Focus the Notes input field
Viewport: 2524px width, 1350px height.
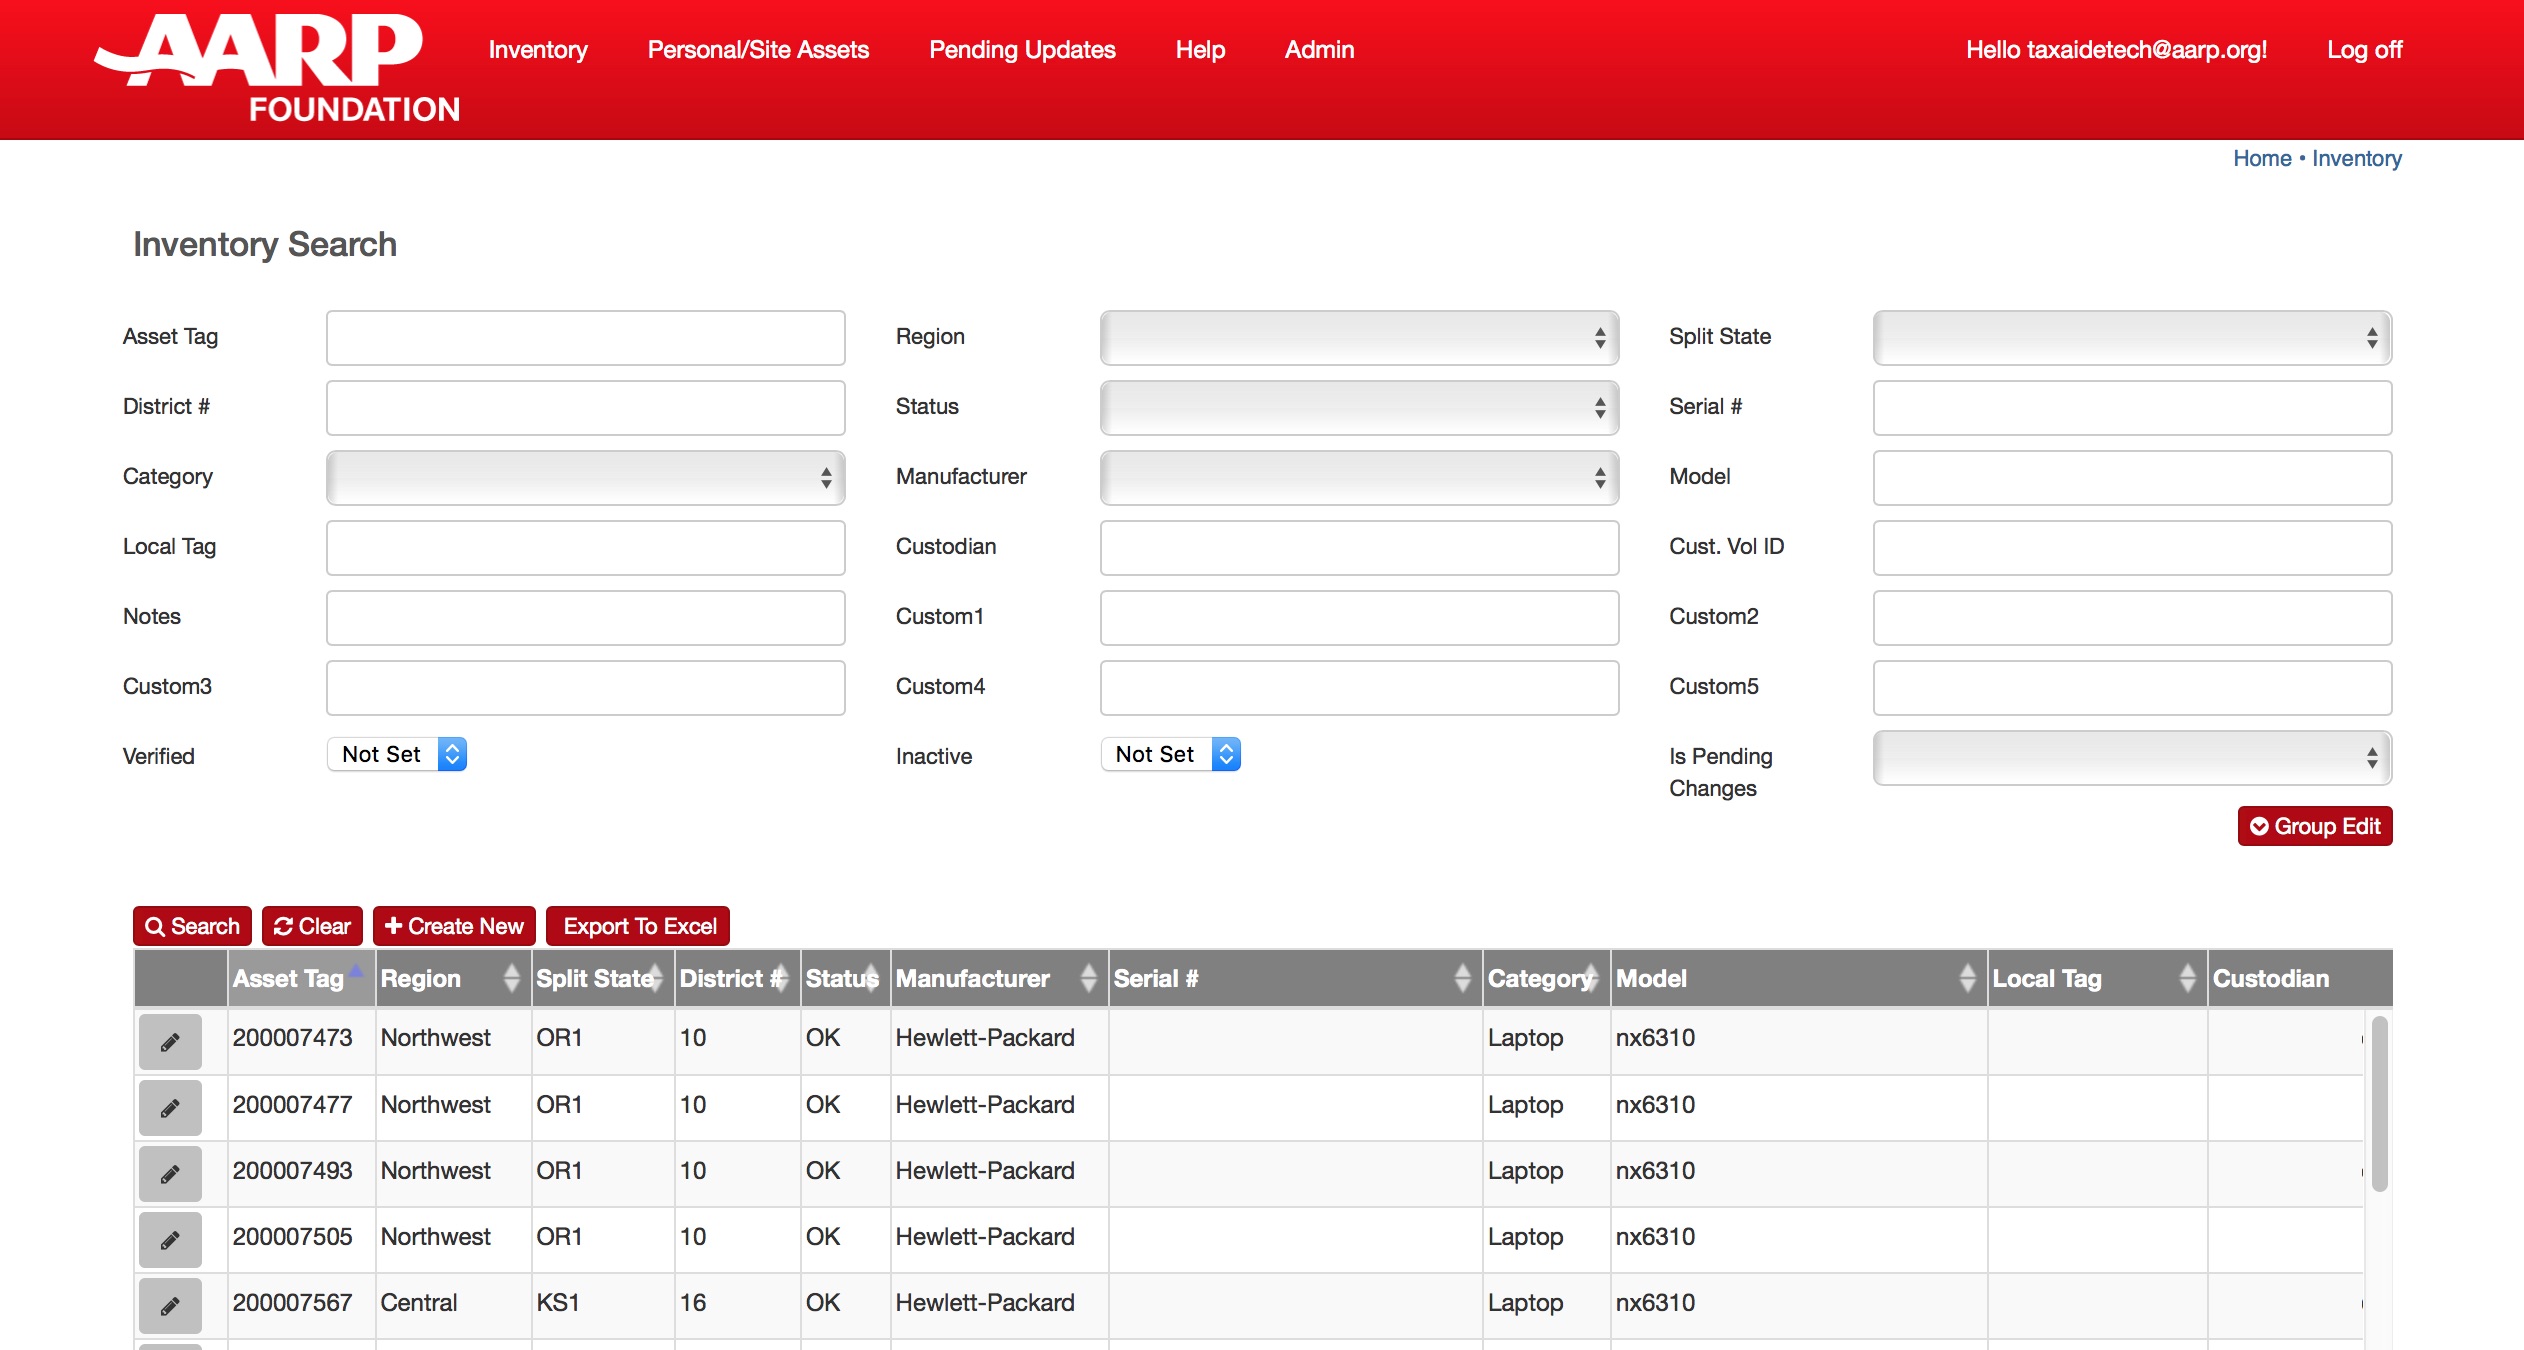coord(586,618)
